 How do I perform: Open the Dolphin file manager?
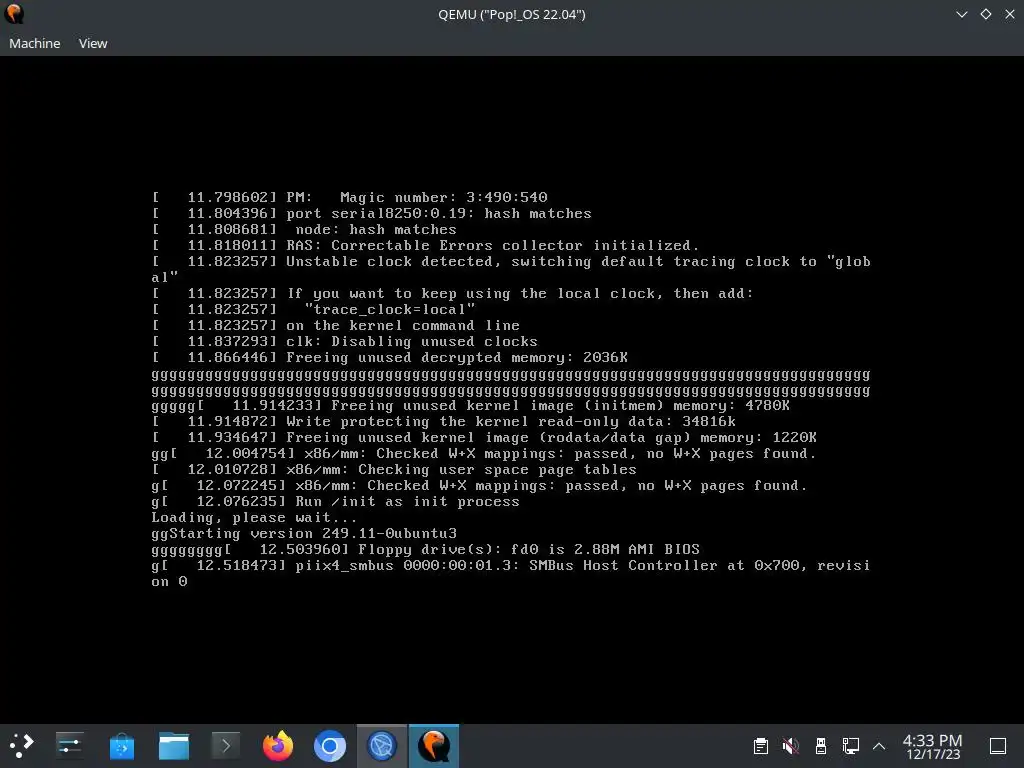coord(174,746)
